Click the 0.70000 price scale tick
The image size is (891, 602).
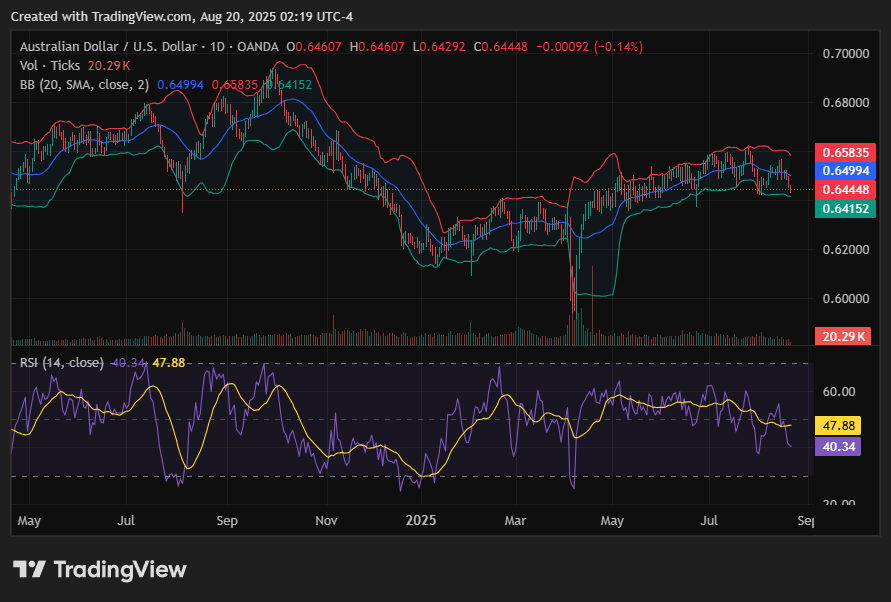click(x=846, y=53)
